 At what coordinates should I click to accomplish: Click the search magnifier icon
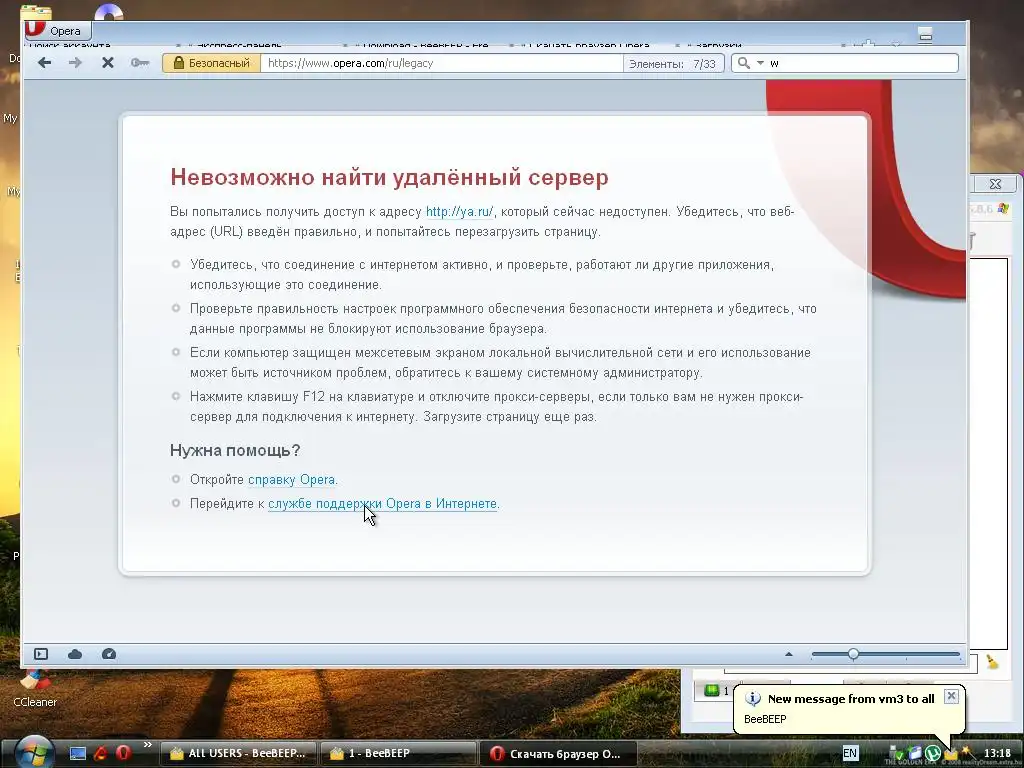click(743, 63)
